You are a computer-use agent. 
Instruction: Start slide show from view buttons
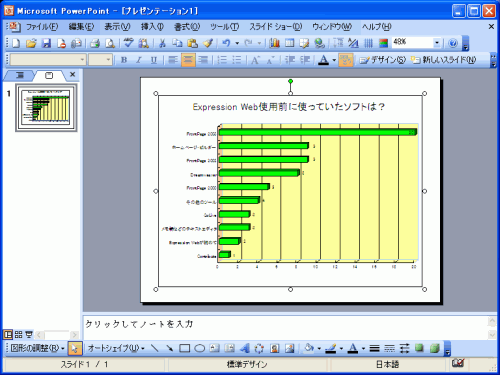click(x=29, y=334)
